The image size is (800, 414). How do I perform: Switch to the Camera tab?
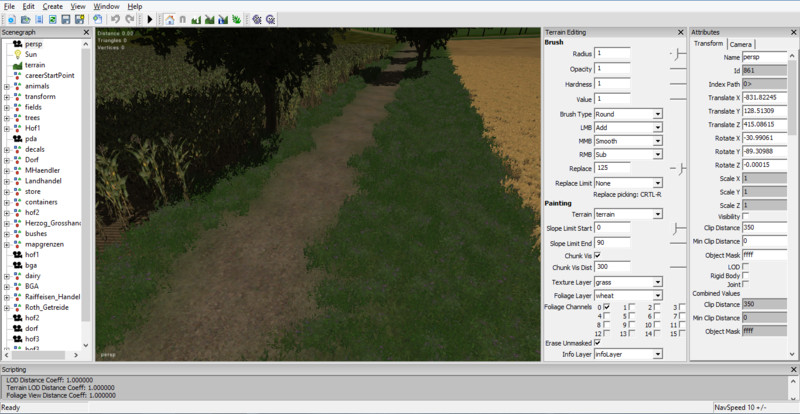pos(740,44)
